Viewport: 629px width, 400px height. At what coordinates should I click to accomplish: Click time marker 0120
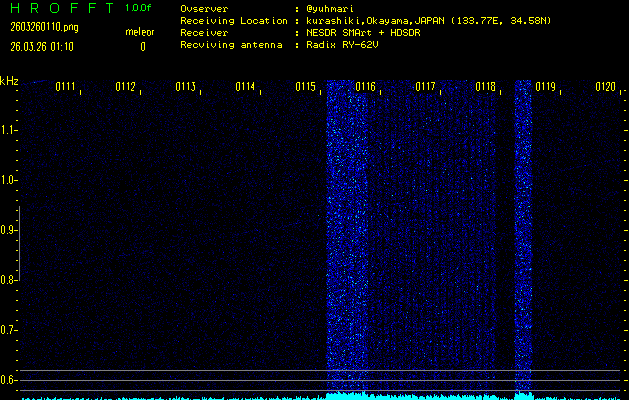click(x=605, y=87)
